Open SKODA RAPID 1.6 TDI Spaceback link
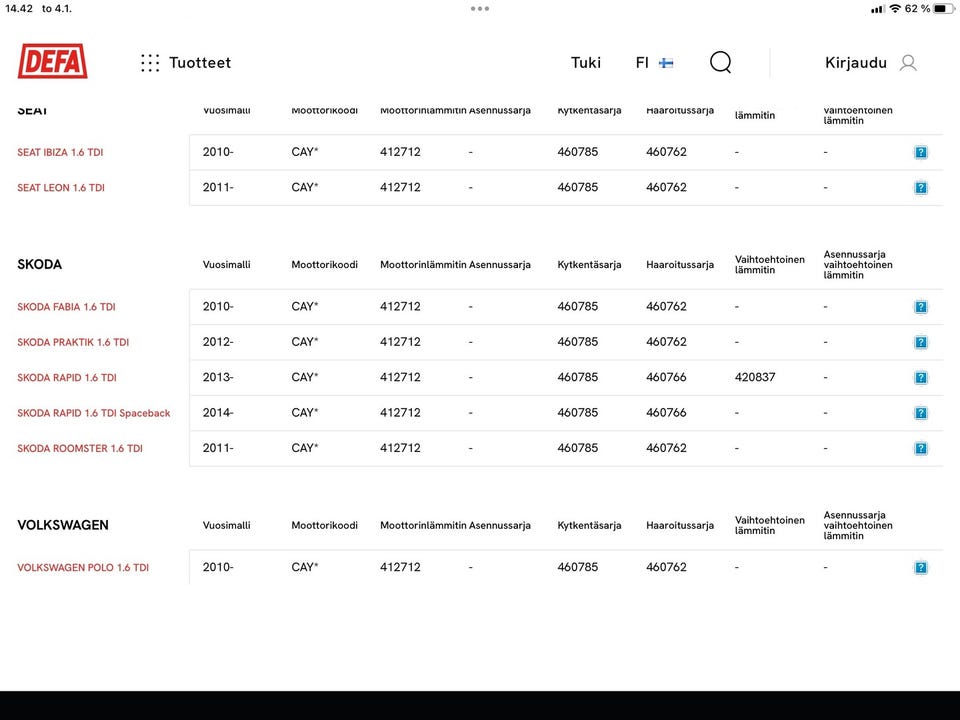Image resolution: width=960 pixels, height=720 pixels. tap(94, 413)
